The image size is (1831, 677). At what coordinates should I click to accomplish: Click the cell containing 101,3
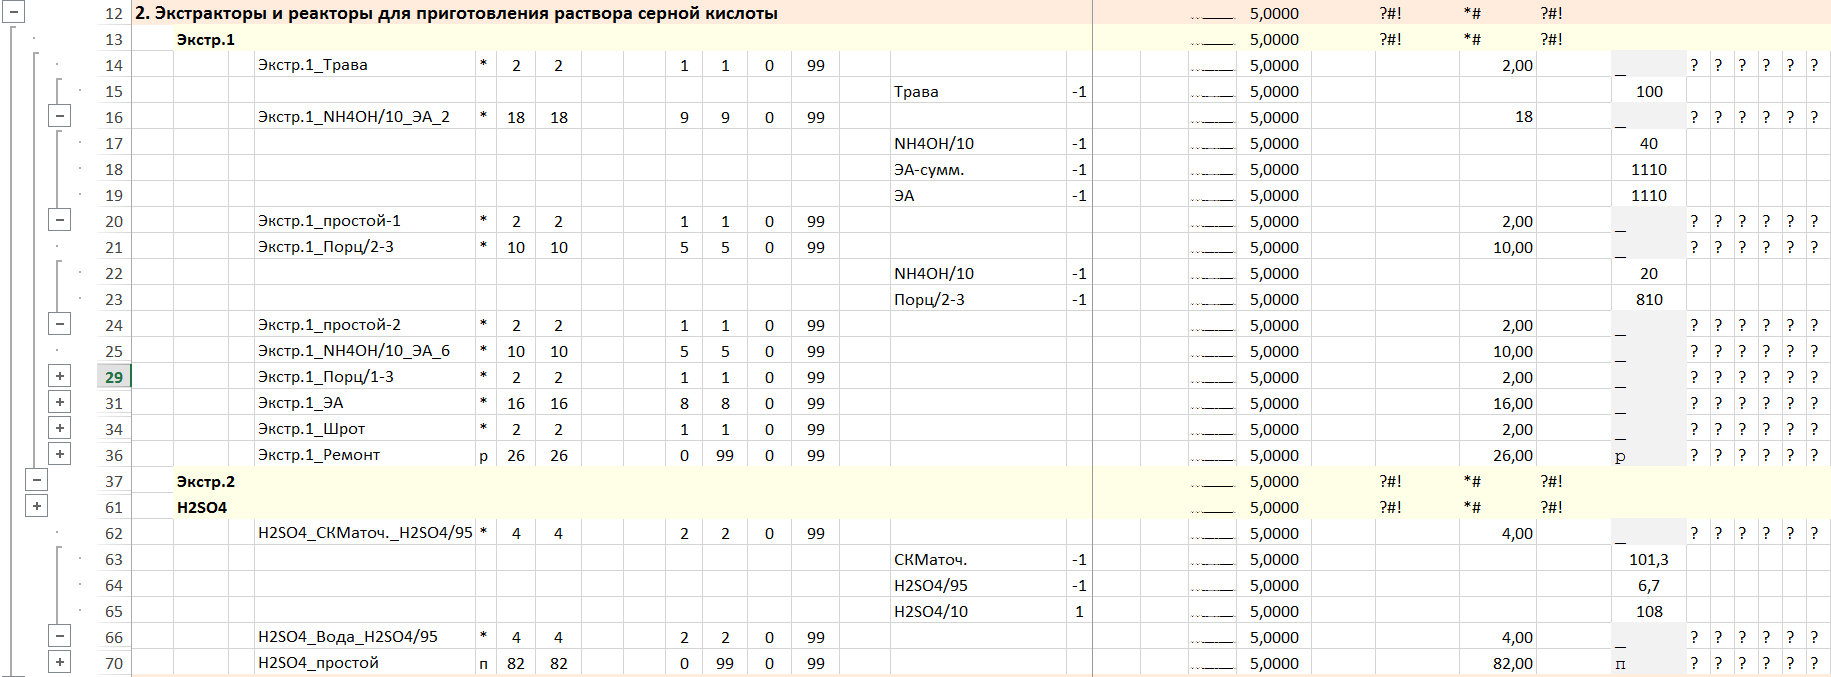tap(1648, 560)
